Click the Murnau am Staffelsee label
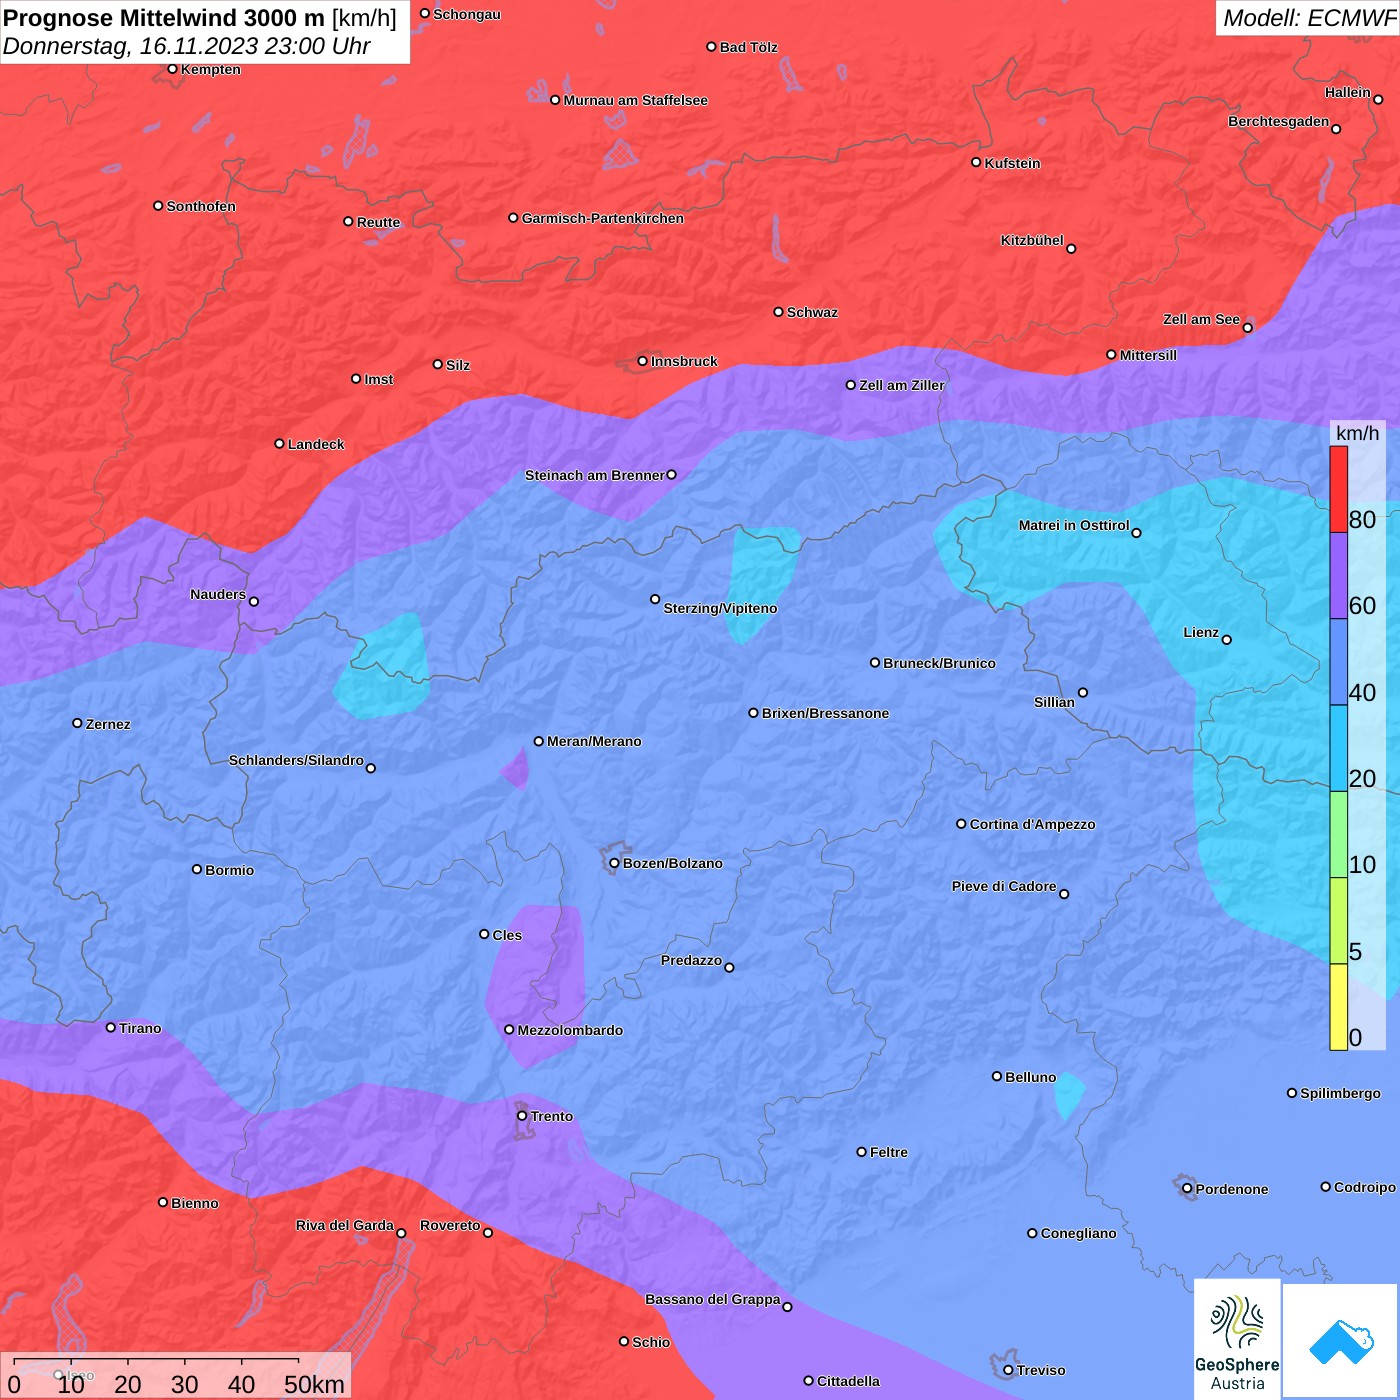This screenshot has width=1400, height=1400. coord(635,100)
